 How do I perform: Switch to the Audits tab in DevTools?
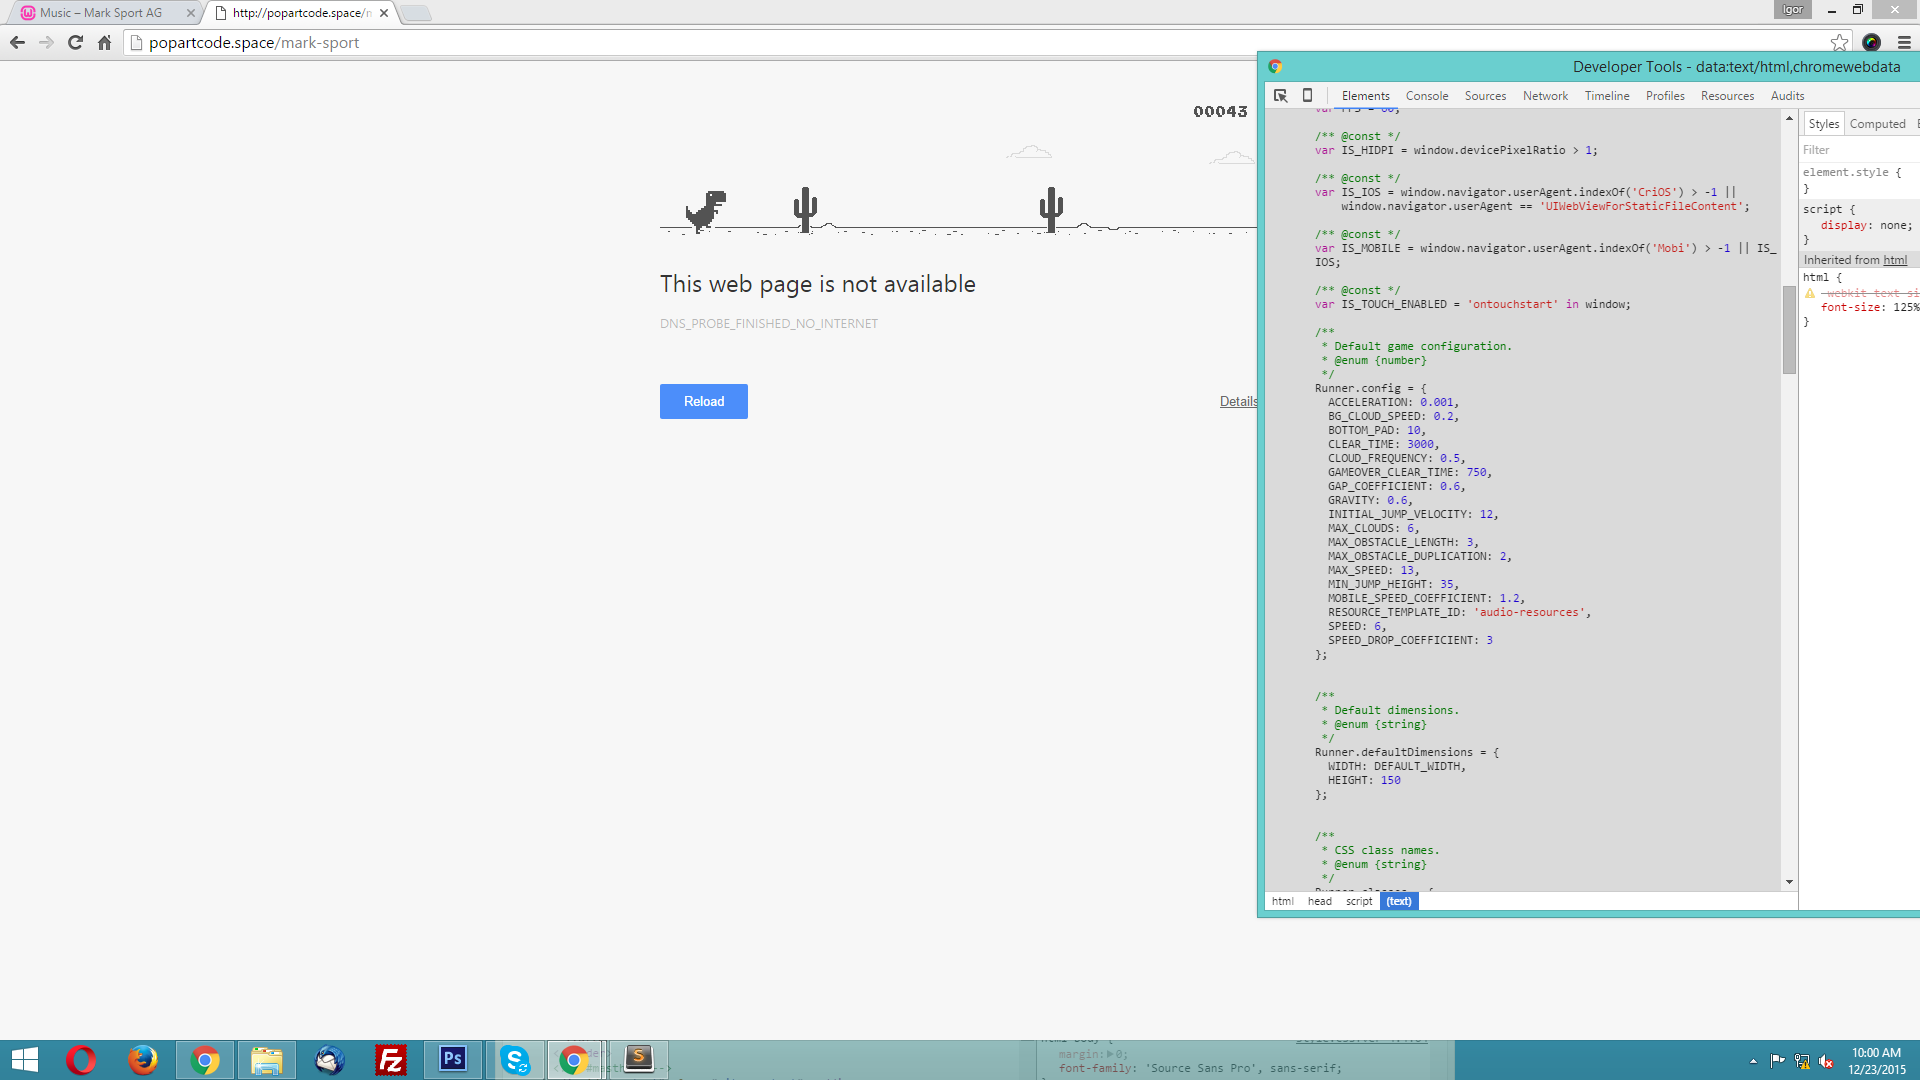(1787, 96)
